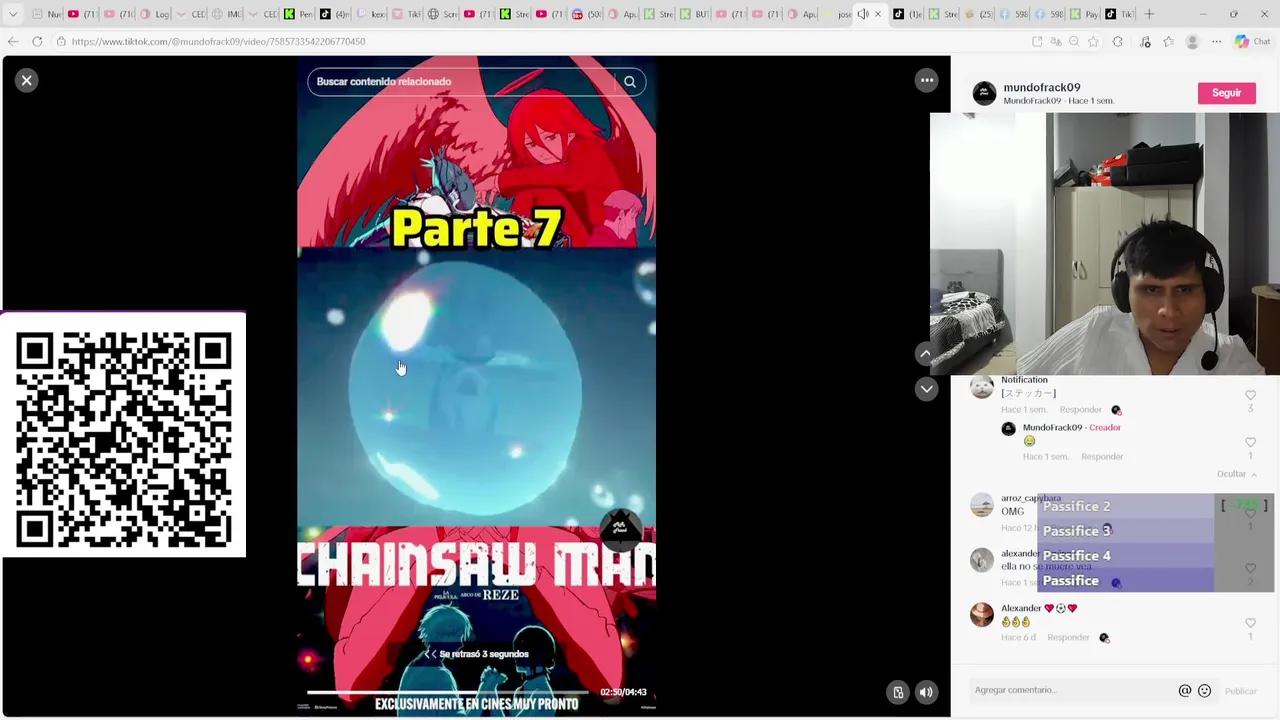Image resolution: width=1280 pixels, height=720 pixels.
Task: Mention a user with the @ icon
Action: point(1185,690)
